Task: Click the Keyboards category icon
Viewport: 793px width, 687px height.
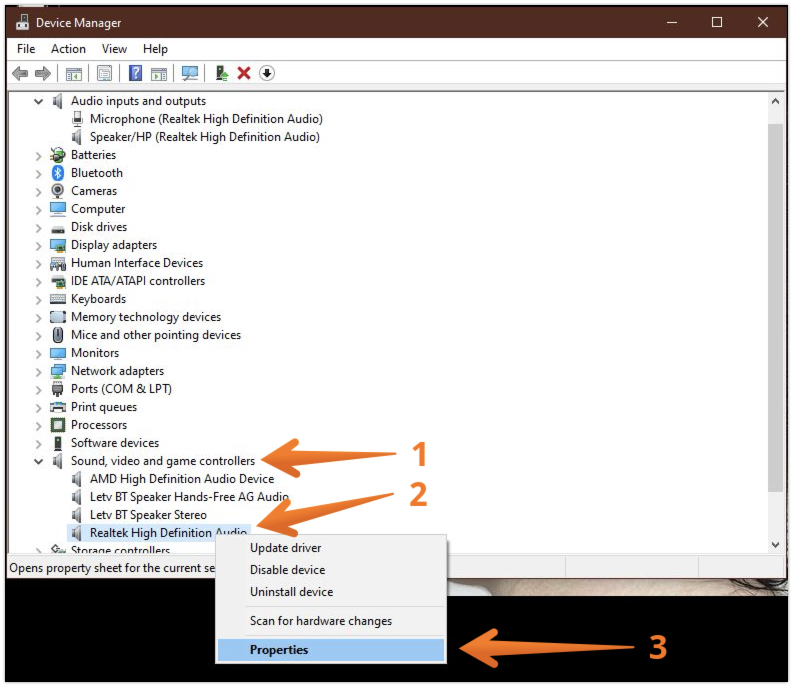Action: click(58, 299)
